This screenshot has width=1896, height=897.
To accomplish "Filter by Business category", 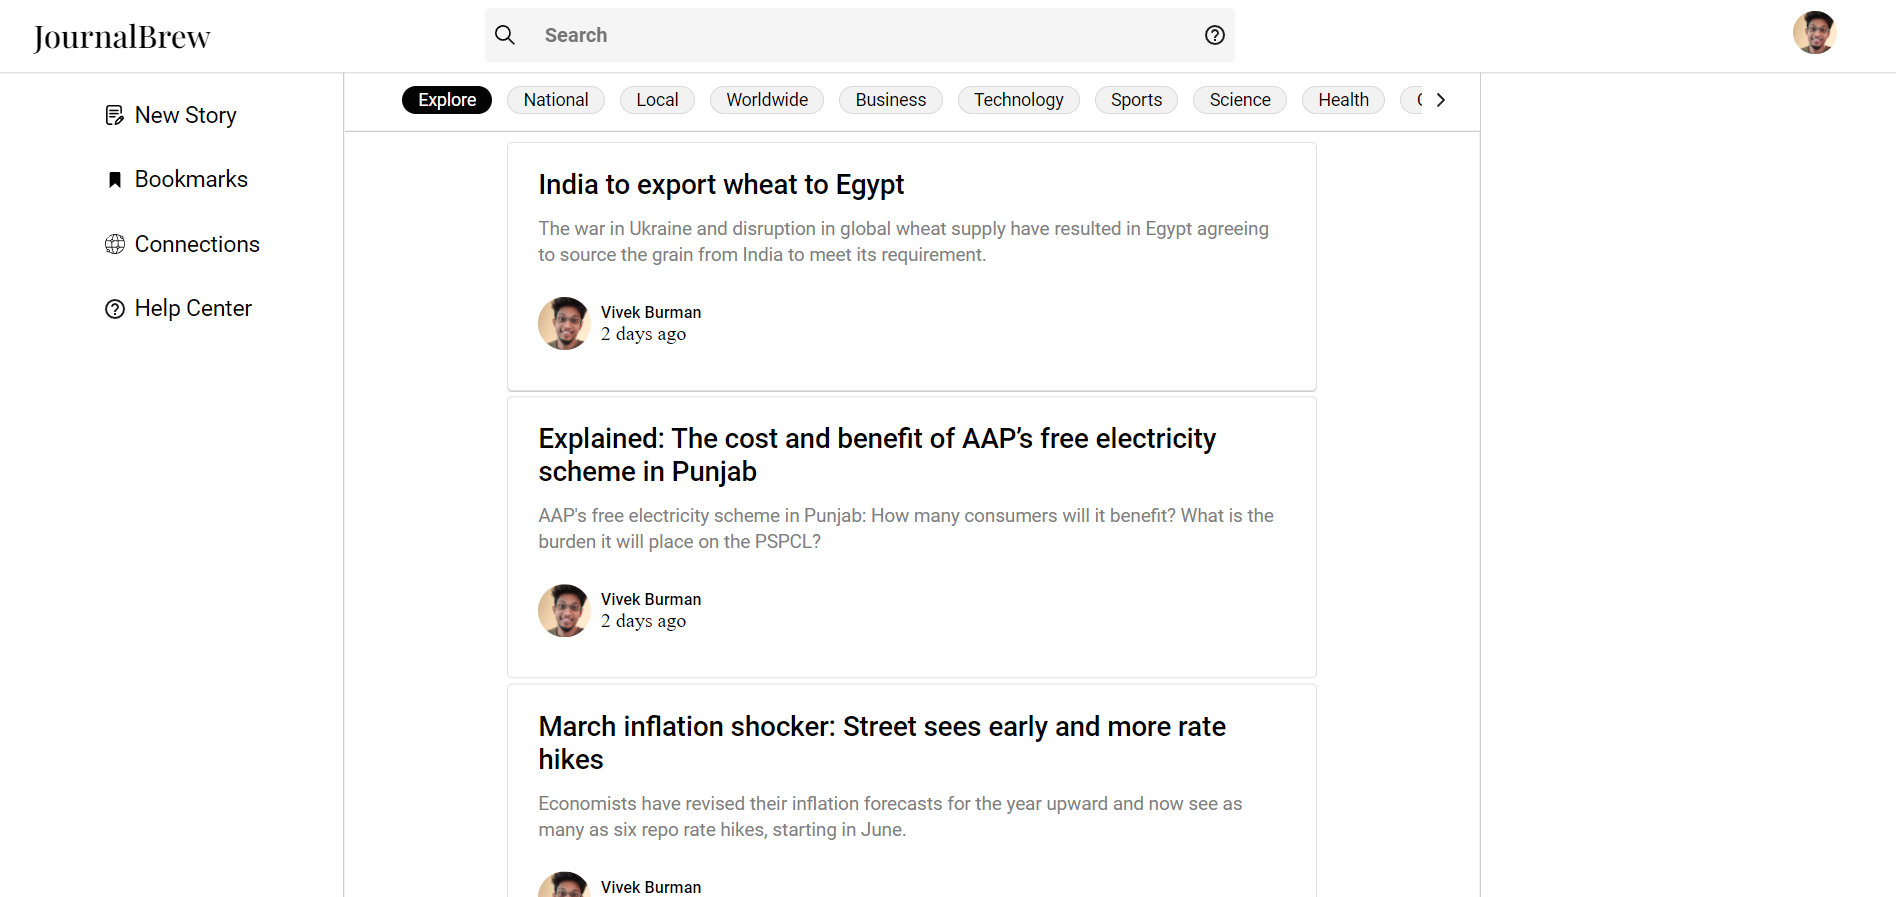I will coord(891,100).
